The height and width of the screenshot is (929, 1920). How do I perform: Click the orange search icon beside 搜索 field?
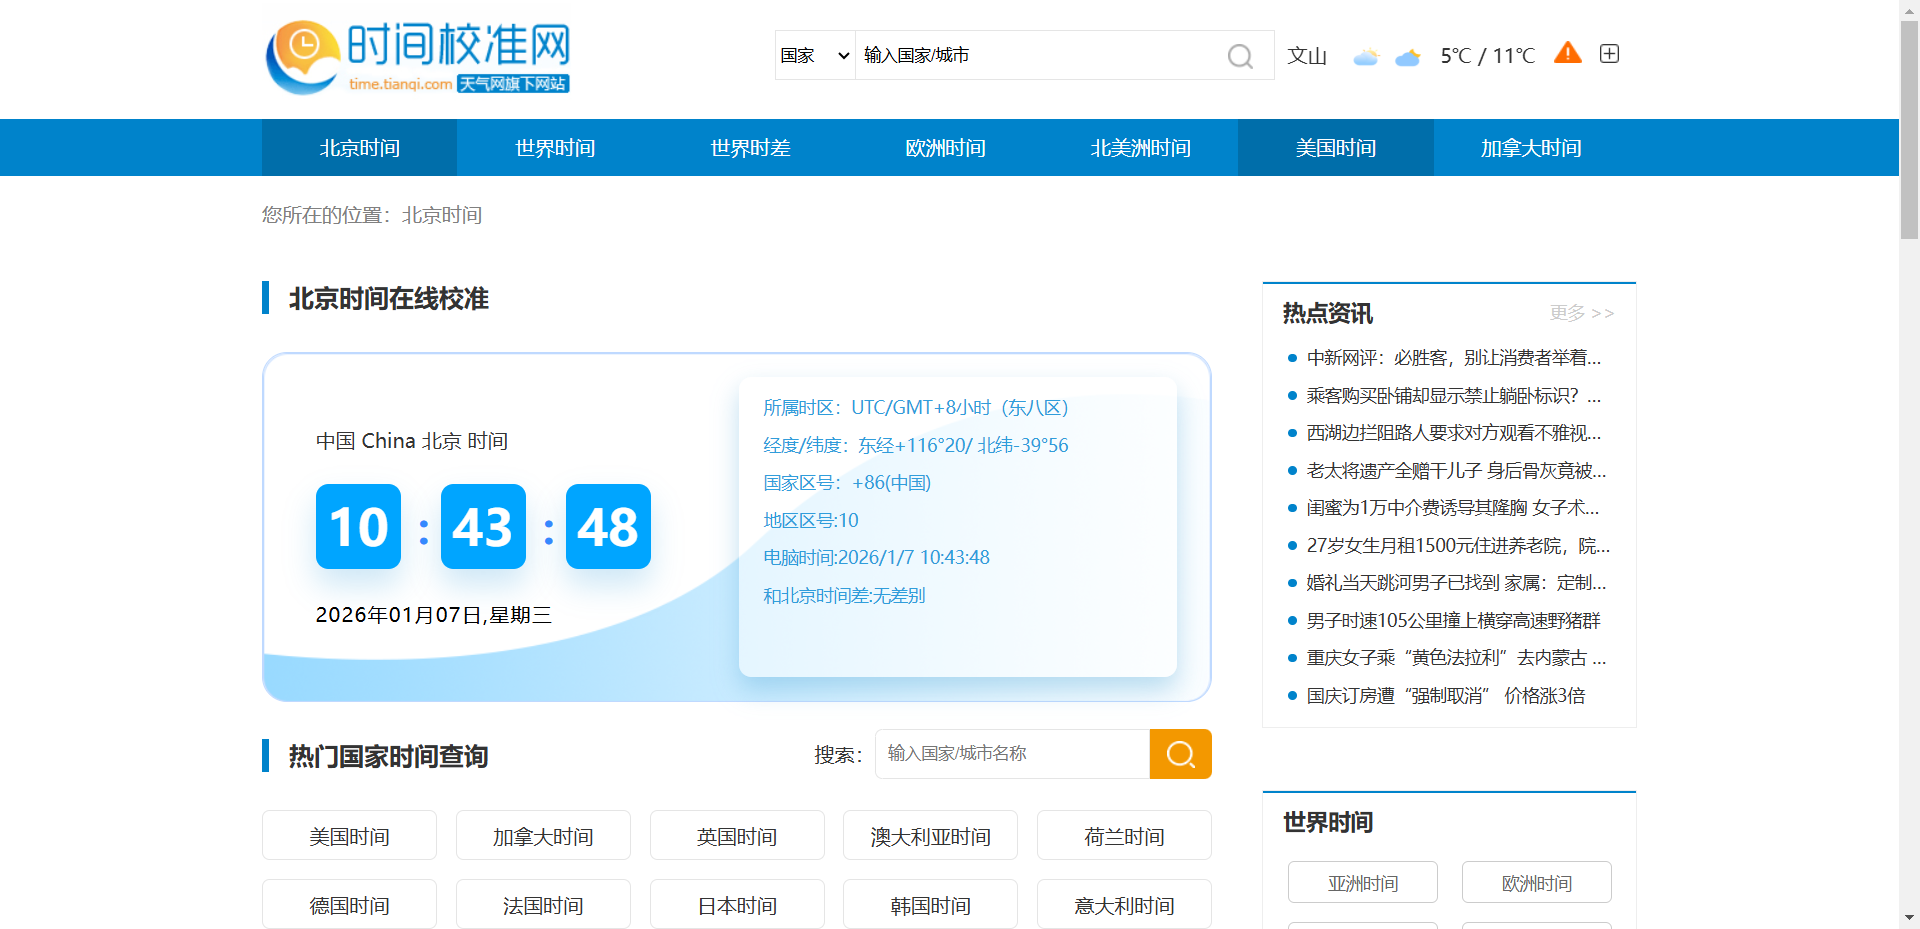coord(1180,754)
